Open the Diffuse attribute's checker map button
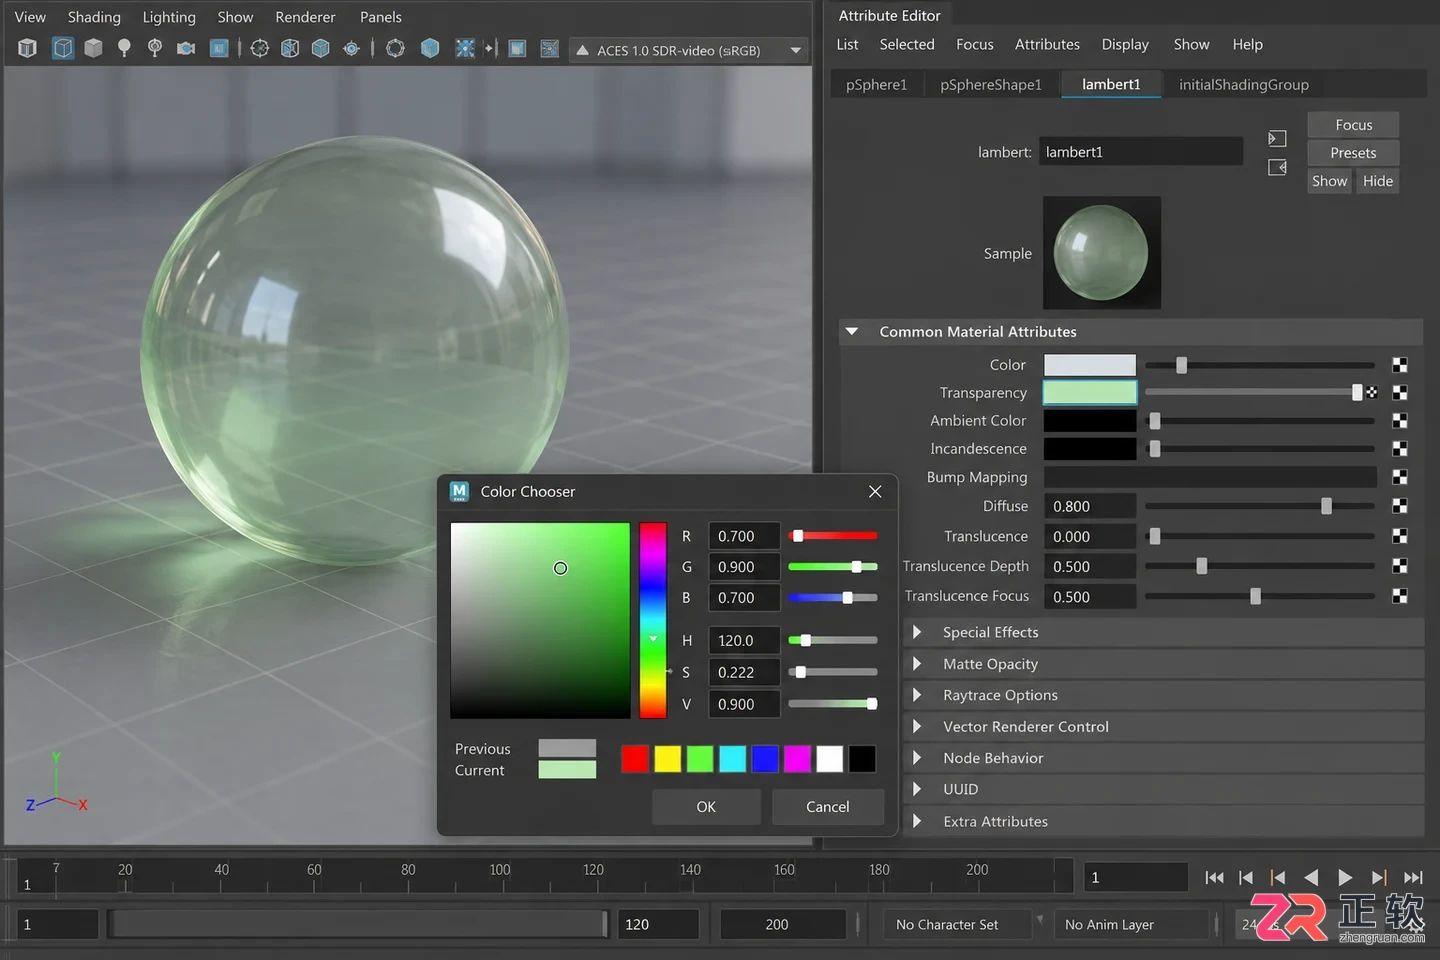 tap(1400, 506)
